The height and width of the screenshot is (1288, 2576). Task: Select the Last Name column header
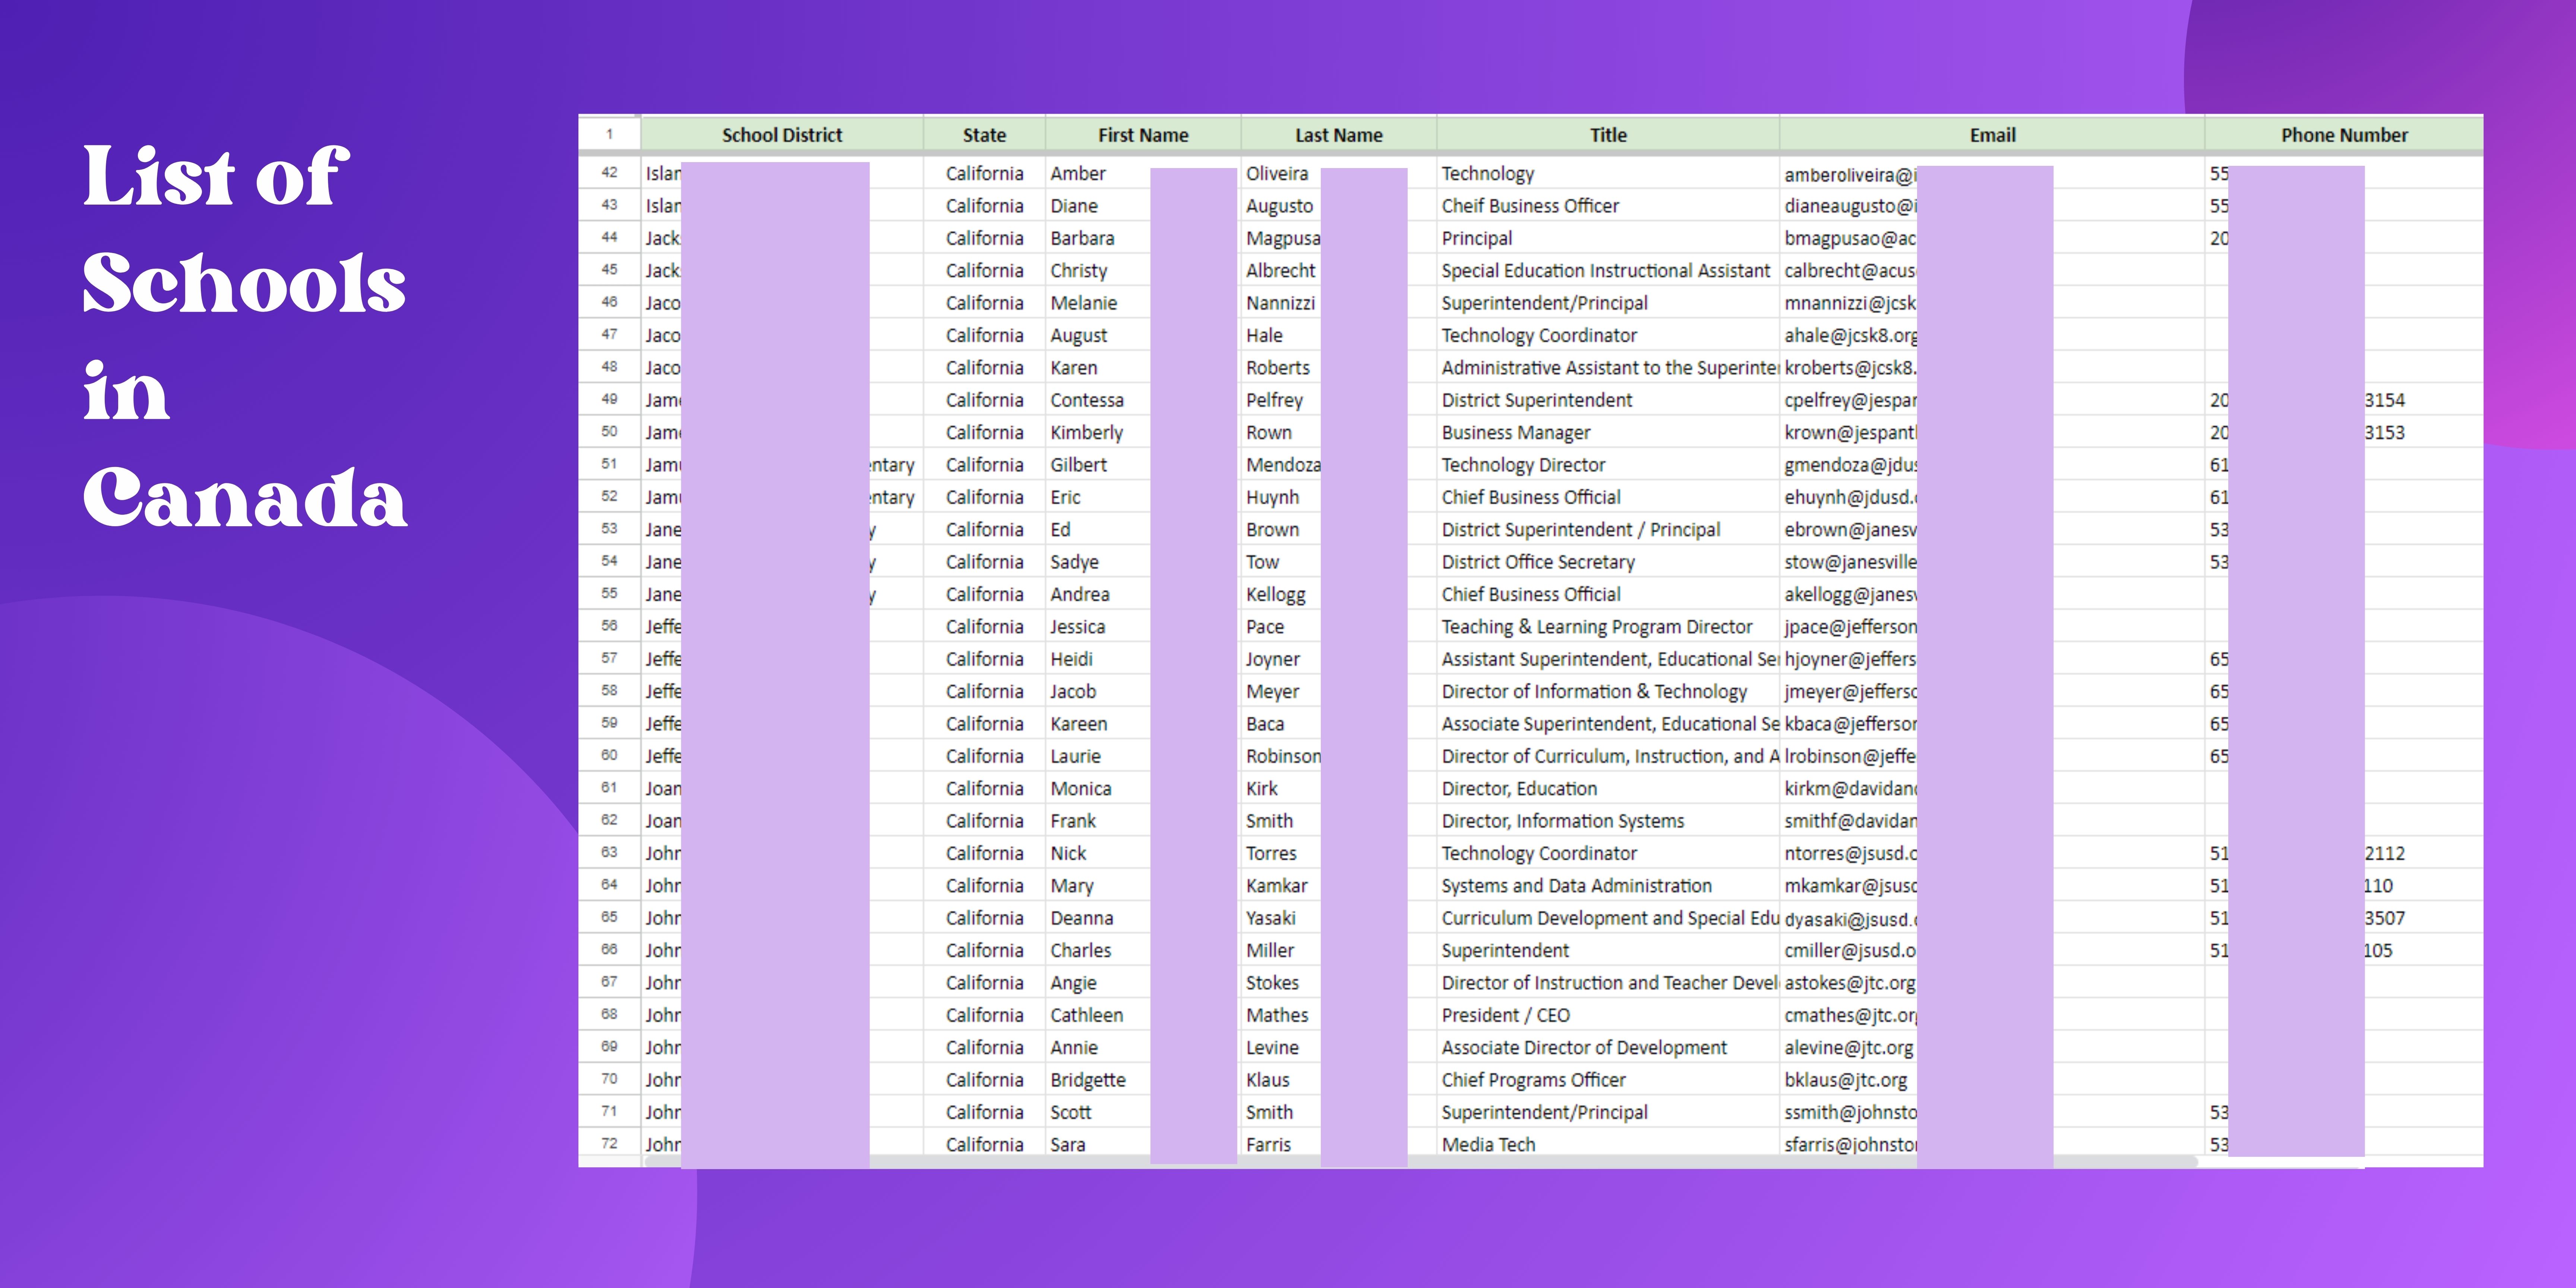1339,135
